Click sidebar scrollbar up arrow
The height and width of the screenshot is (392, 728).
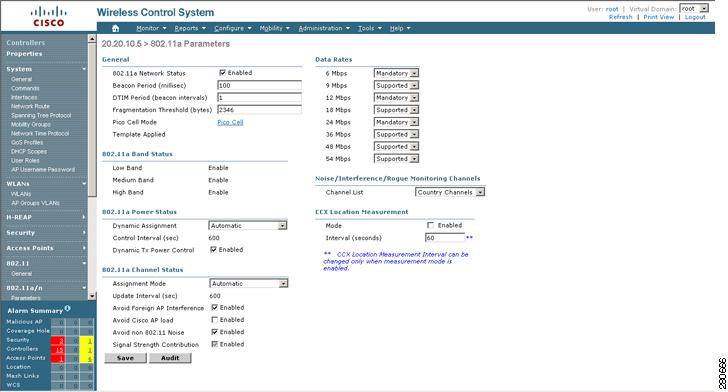(x=91, y=39)
